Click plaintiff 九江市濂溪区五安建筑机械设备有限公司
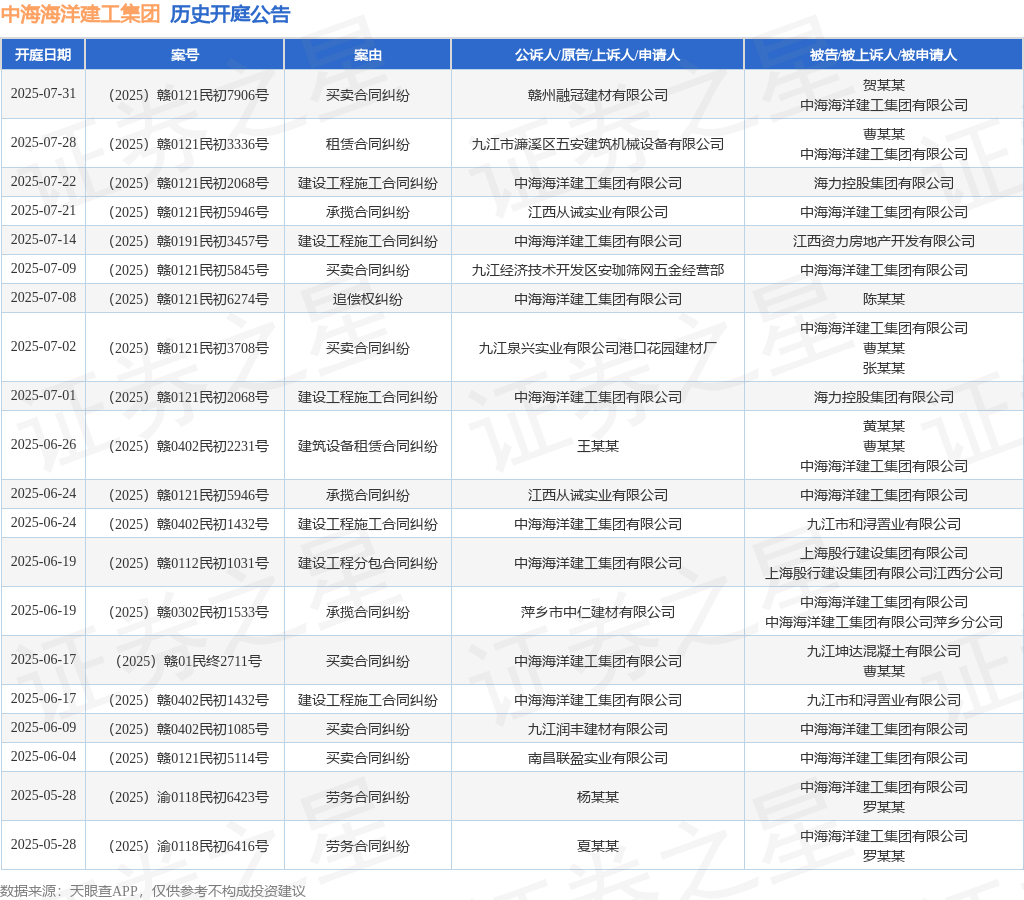The width and height of the screenshot is (1024, 900). click(x=598, y=144)
